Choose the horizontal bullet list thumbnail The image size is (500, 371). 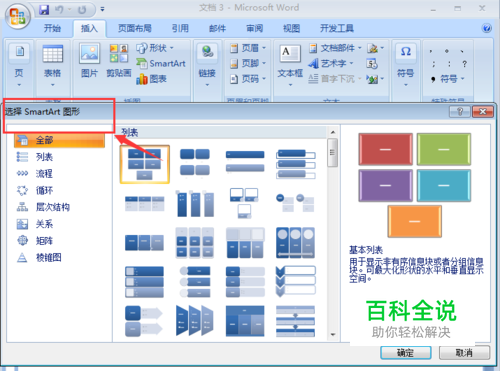(144, 203)
